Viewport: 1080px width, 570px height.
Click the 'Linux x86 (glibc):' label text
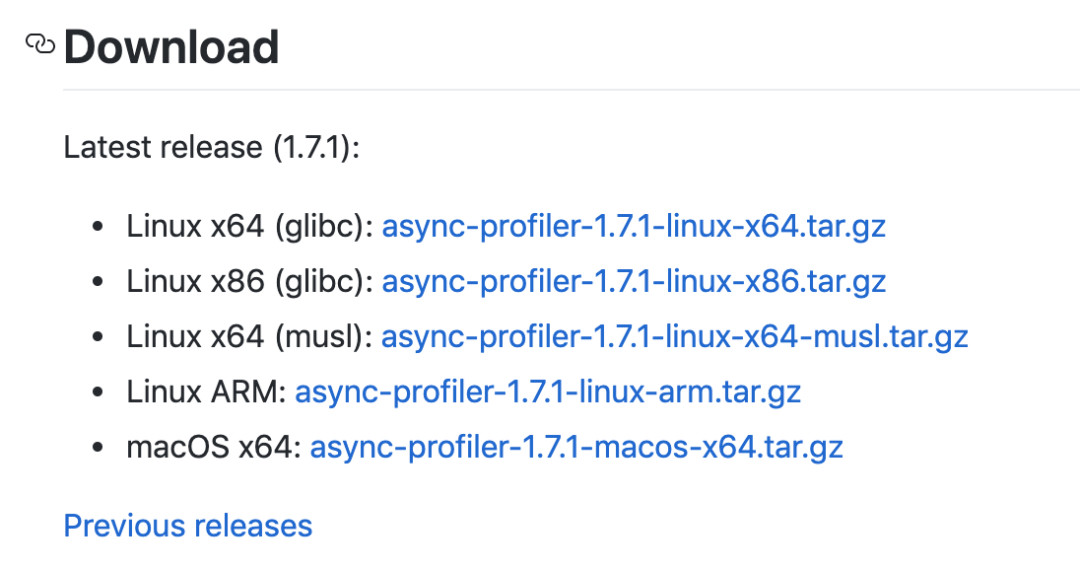pos(250,282)
